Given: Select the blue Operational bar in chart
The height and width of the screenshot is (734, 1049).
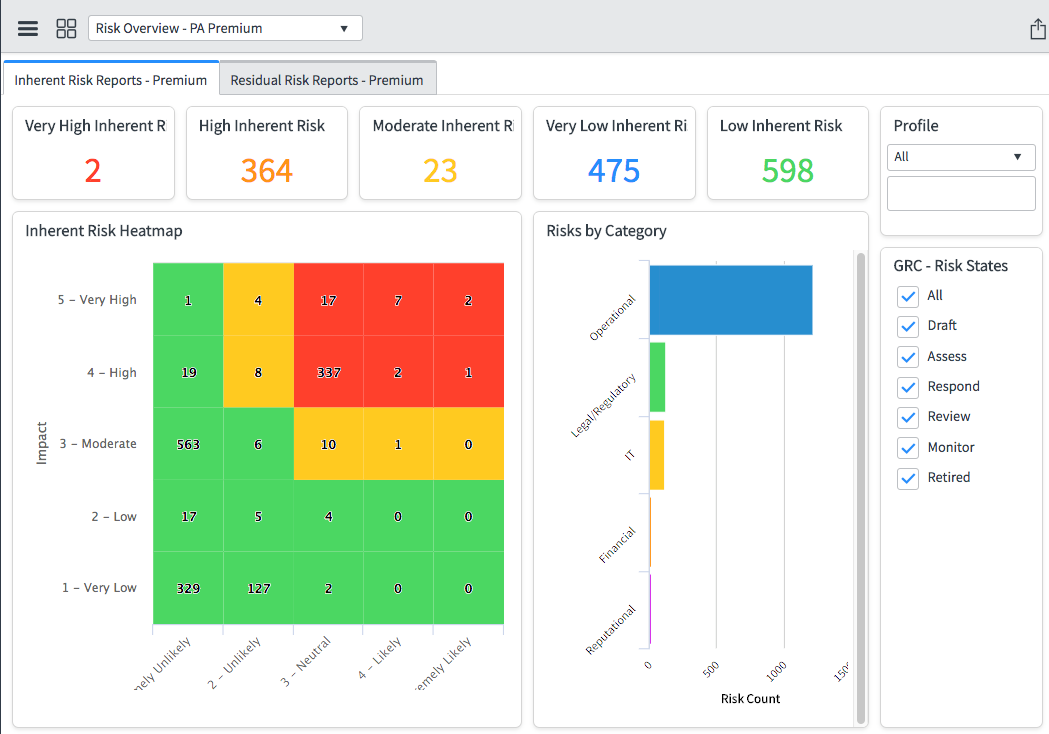Looking at the screenshot, I should (x=731, y=300).
